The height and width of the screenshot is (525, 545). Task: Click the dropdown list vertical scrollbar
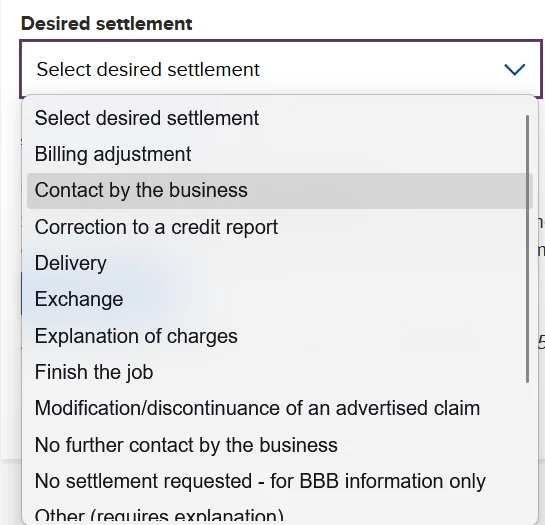click(x=528, y=249)
